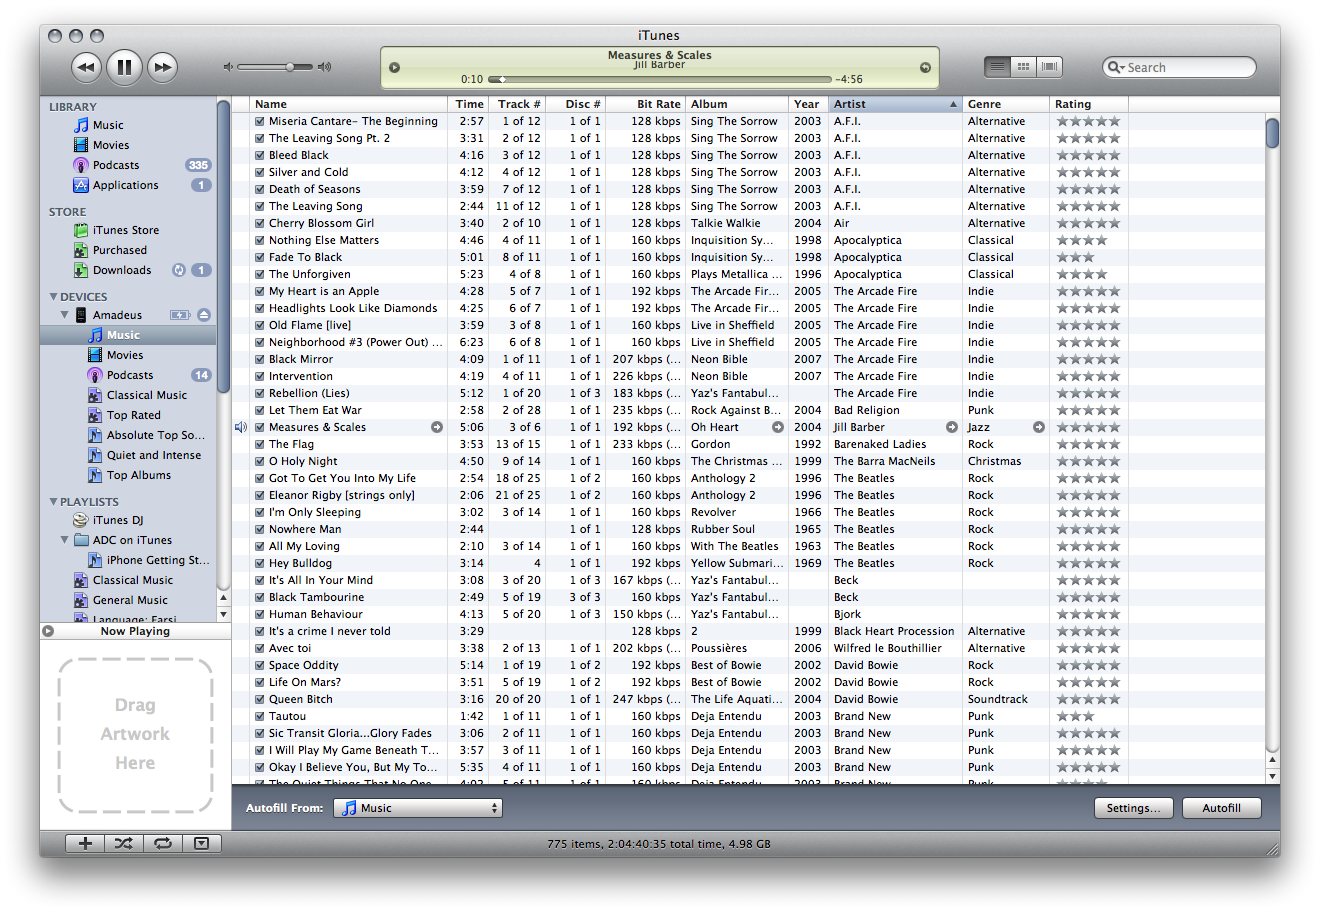This screenshot has height=912, width=1320.
Task: Open Applications in the Library section
Action: pos(126,185)
